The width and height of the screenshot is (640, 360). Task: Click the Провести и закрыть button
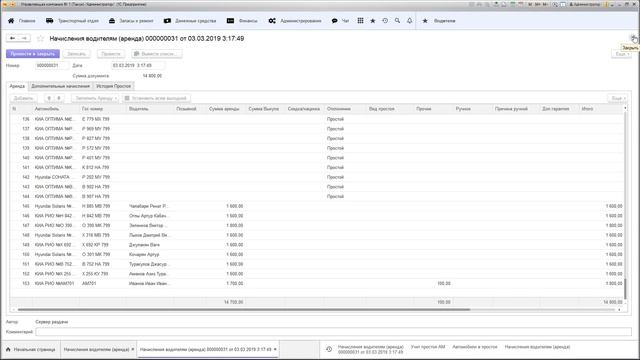pos(33,54)
